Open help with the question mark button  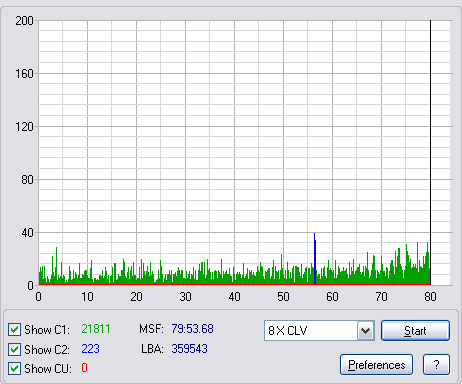tap(436, 365)
